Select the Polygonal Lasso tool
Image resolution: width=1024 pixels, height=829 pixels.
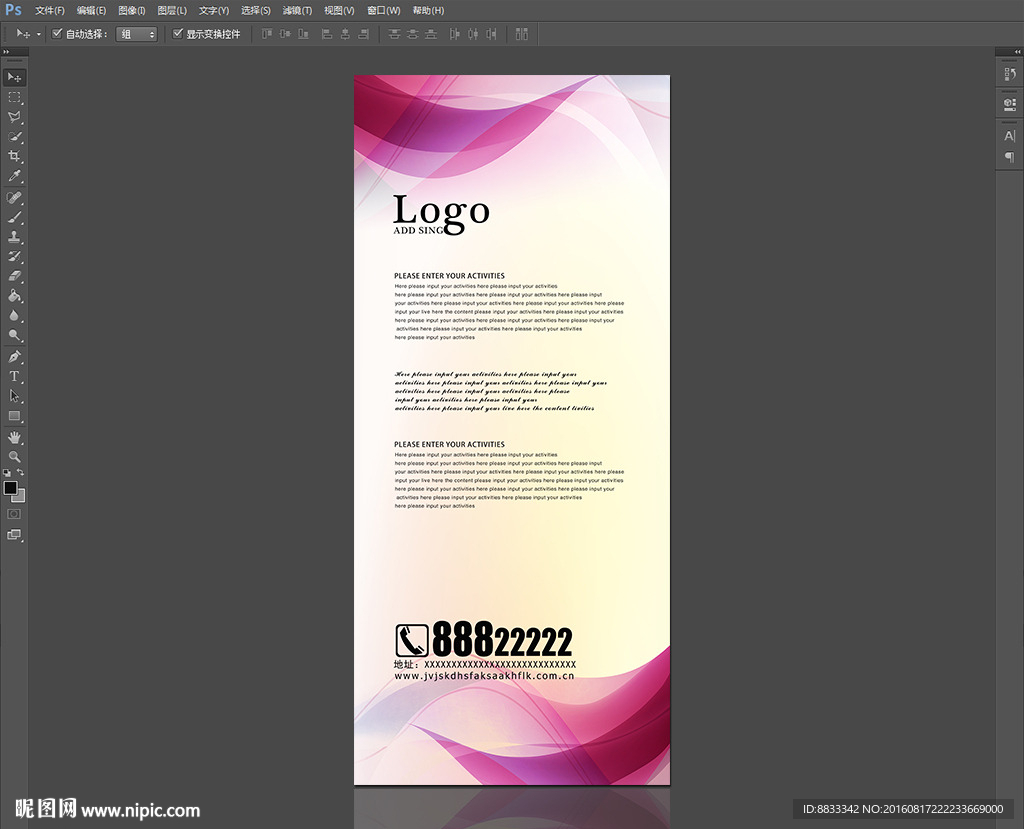[x=14, y=117]
